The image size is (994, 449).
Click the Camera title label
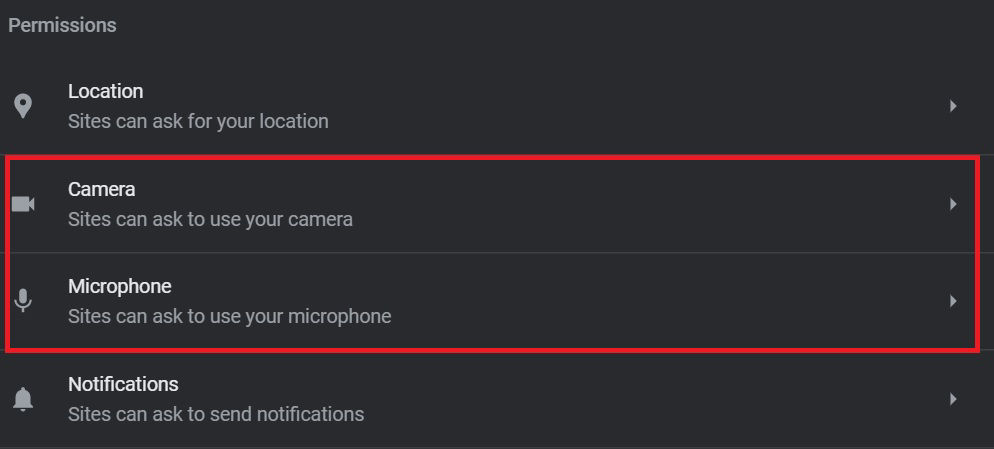pos(101,189)
